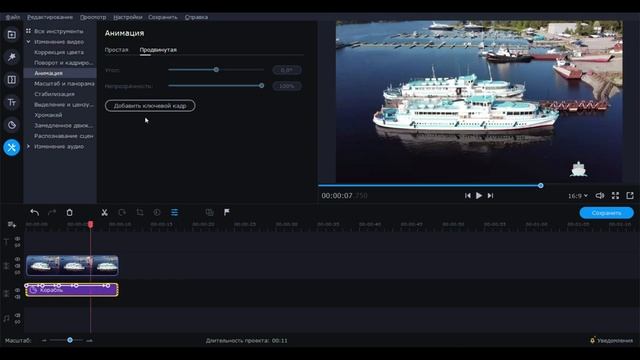Click the add track icon
The width and height of the screenshot is (640, 360).
coord(11,224)
